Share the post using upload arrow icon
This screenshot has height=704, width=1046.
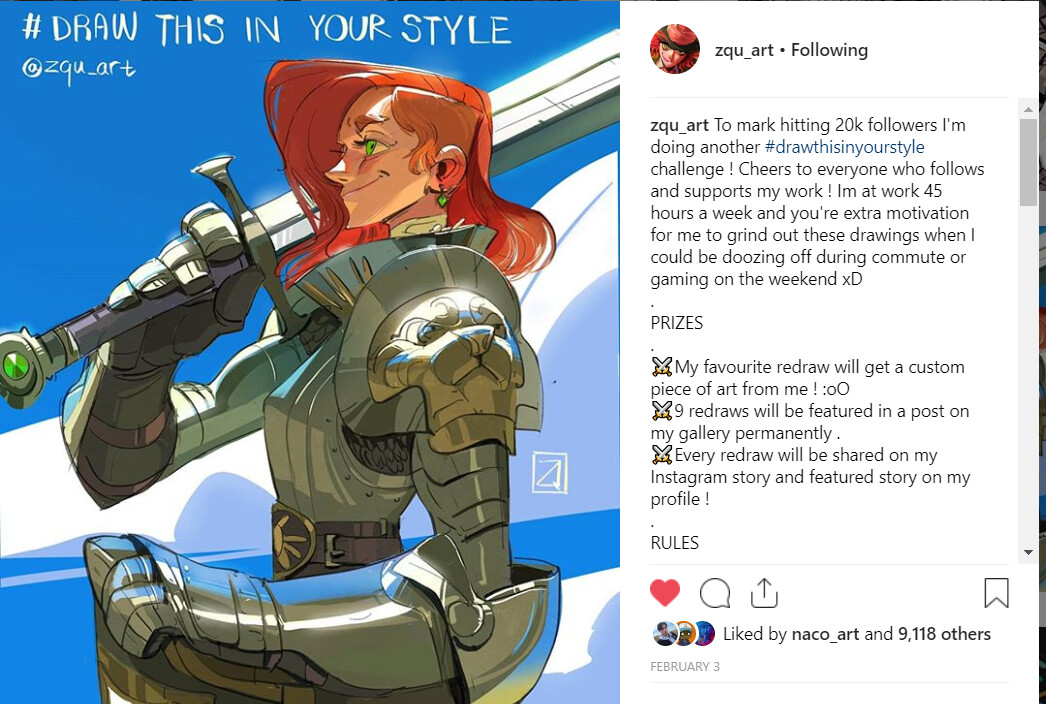(764, 593)
